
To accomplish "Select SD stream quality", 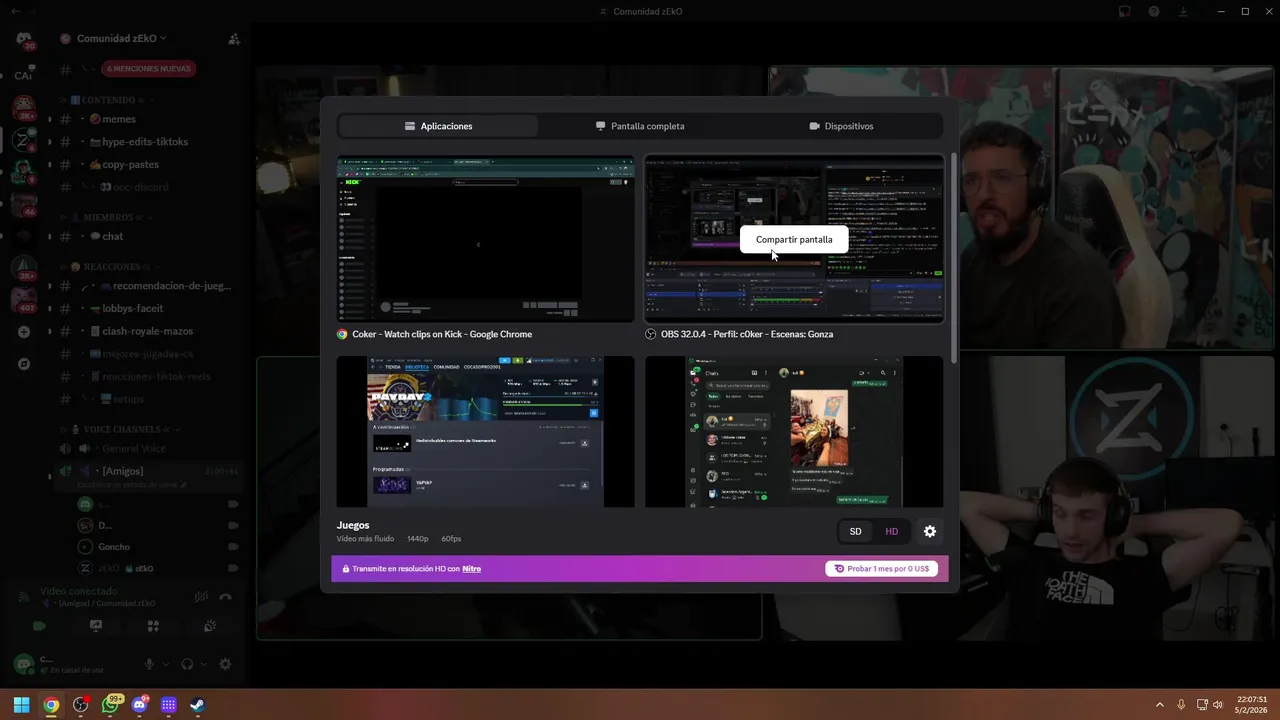I will [x=855, y=532].
